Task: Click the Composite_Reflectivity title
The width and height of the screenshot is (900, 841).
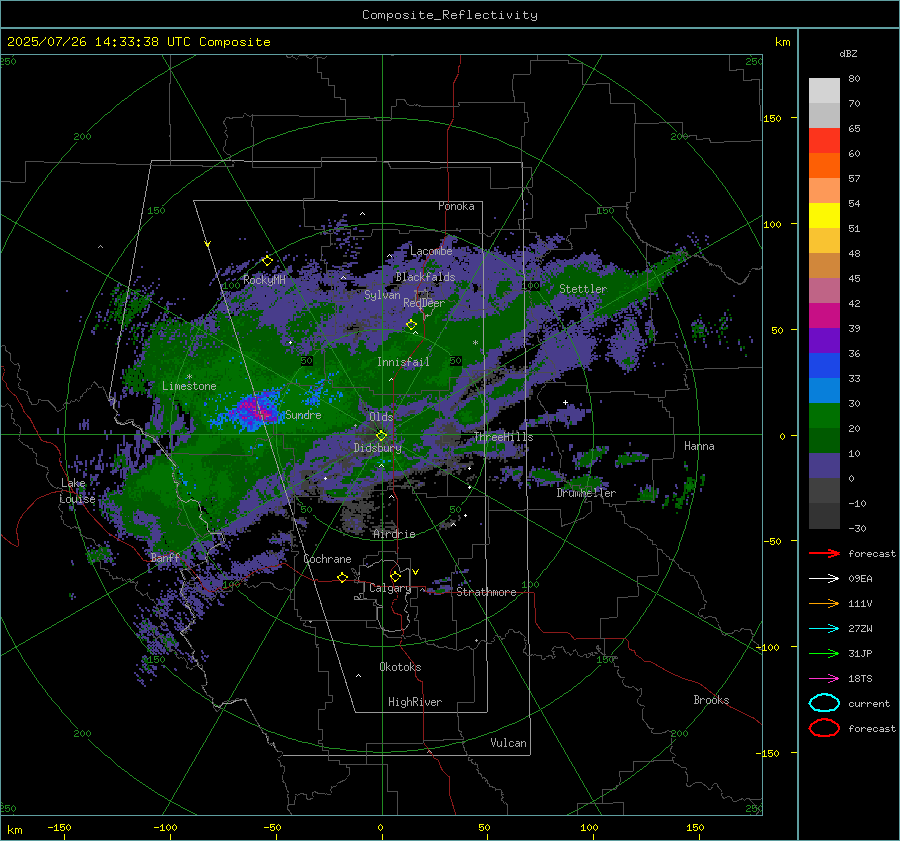Action: pyautogui.click(x=450, y=15)
